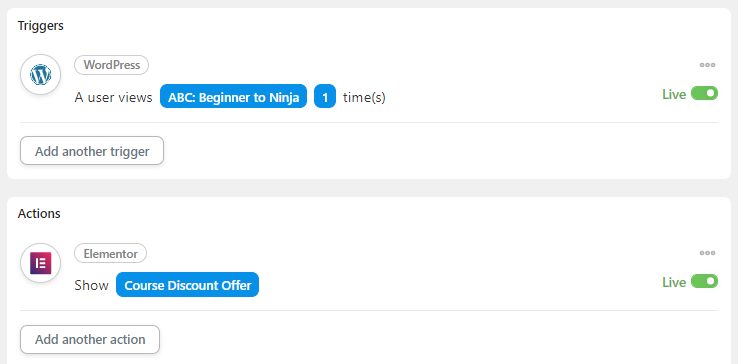Screen dimensions: 738x364
Task: Select the WordPress integration tag
Action: [112, 65]
